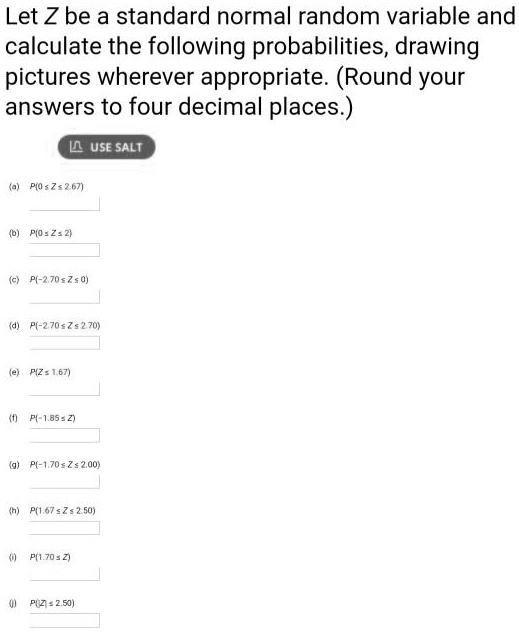The height and width of the screenshot is (632, 519).
Task: Click the part (g) expression text
Action: [x=65, y=464]
